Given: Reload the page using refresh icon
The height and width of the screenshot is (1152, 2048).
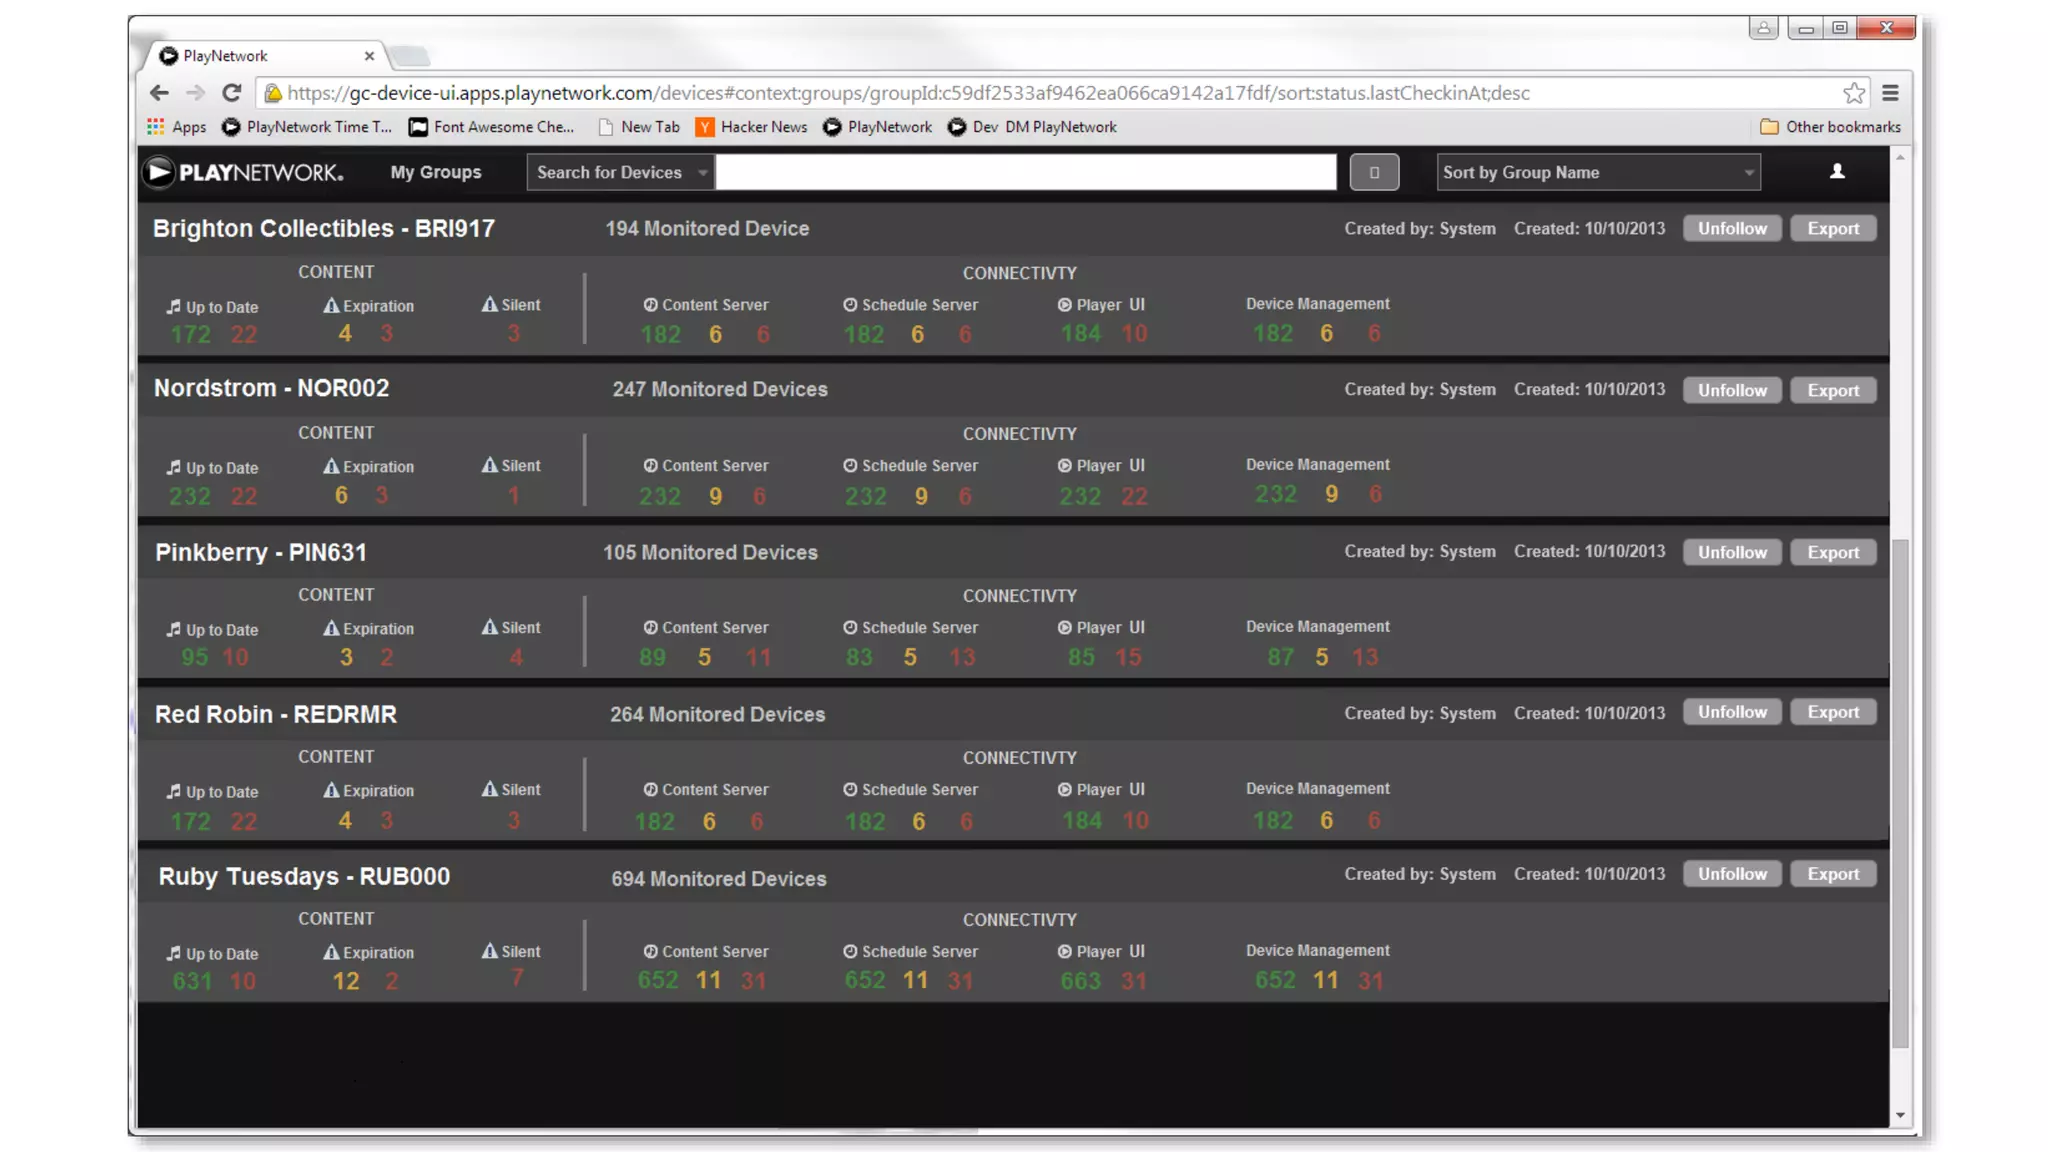Looking at the screenshot, I should (x=232, y=93).
